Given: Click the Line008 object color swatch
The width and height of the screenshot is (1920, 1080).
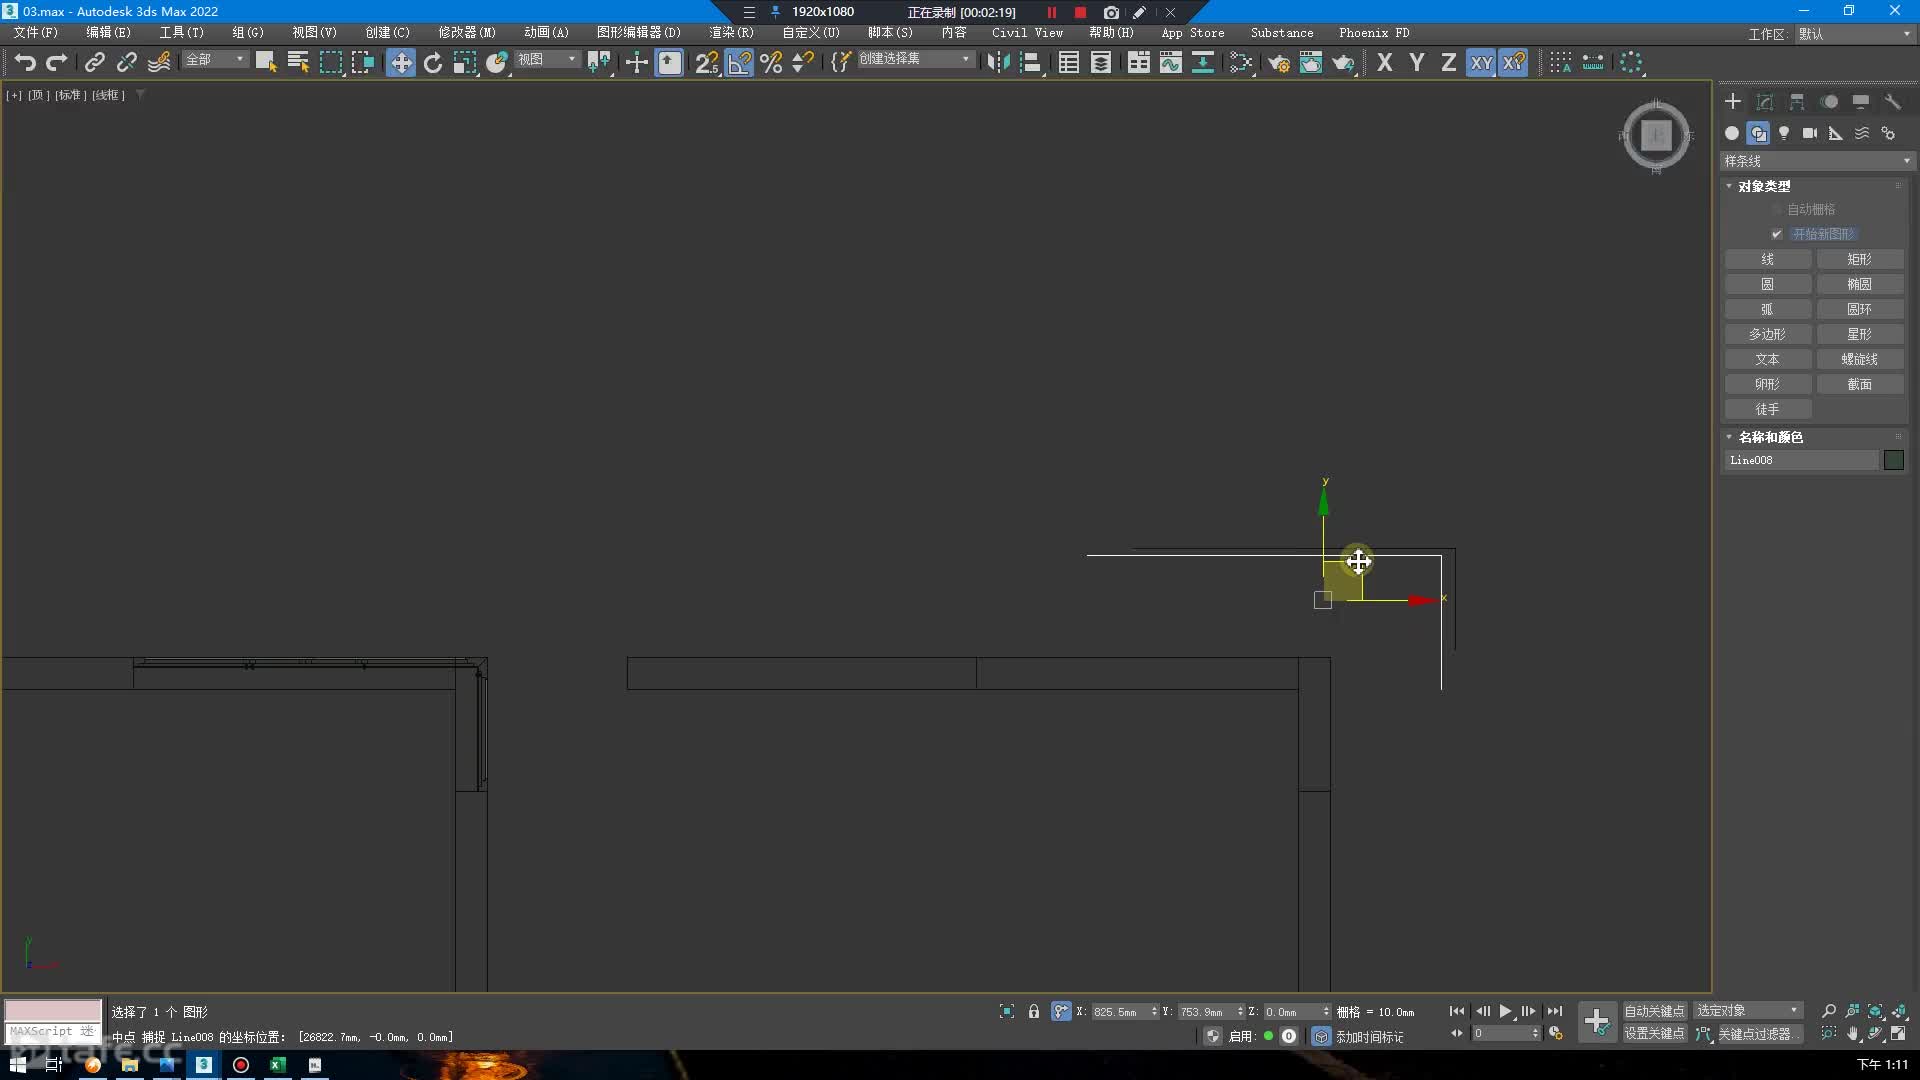Looking at the screenshot, I should click(x=1894, y=460).
